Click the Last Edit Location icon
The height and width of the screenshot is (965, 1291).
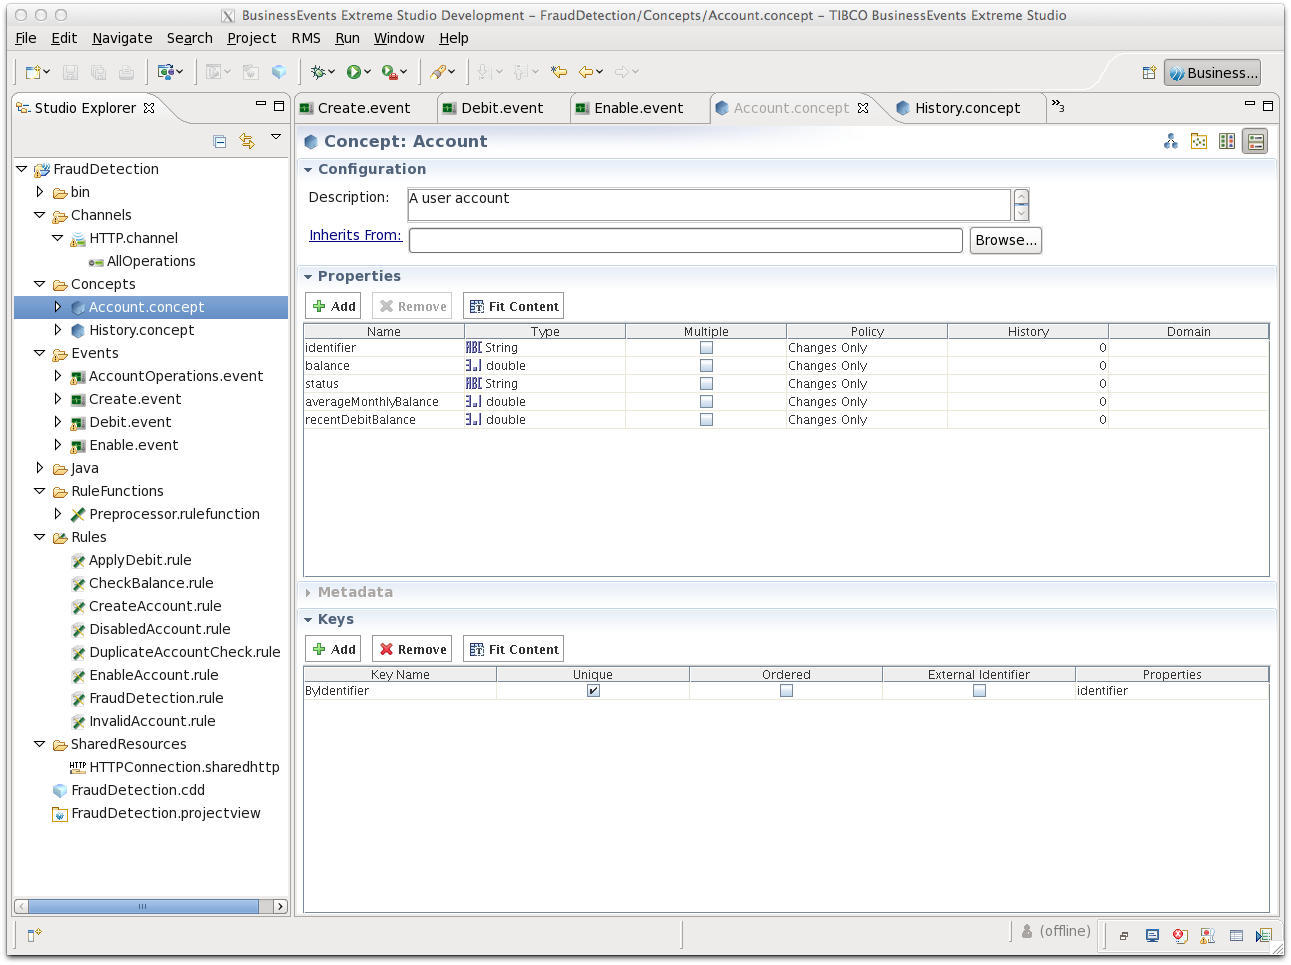click(x=559, y=72)
